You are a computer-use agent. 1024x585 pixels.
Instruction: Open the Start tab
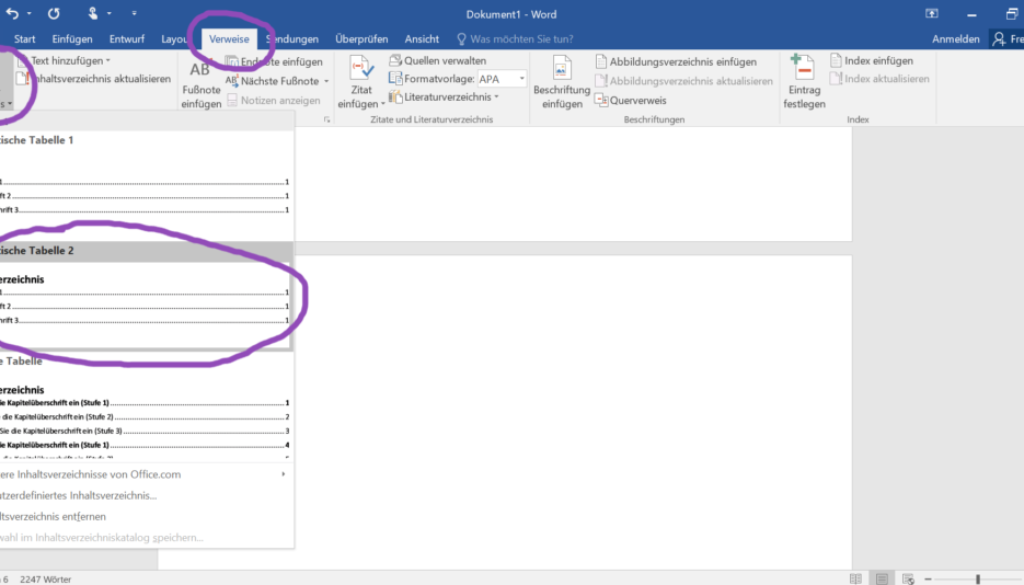(x=25, y=39)
